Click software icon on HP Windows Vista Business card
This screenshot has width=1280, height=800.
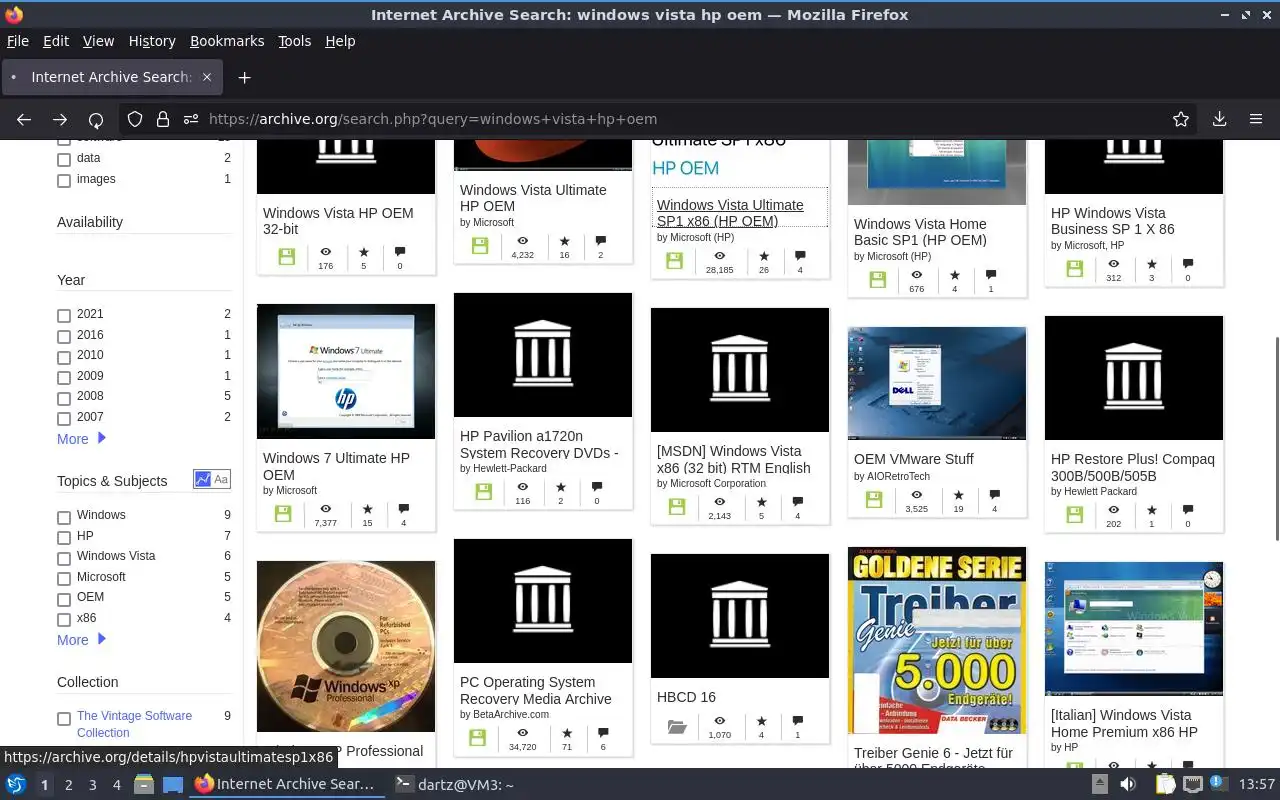(x=1074, y=269)
